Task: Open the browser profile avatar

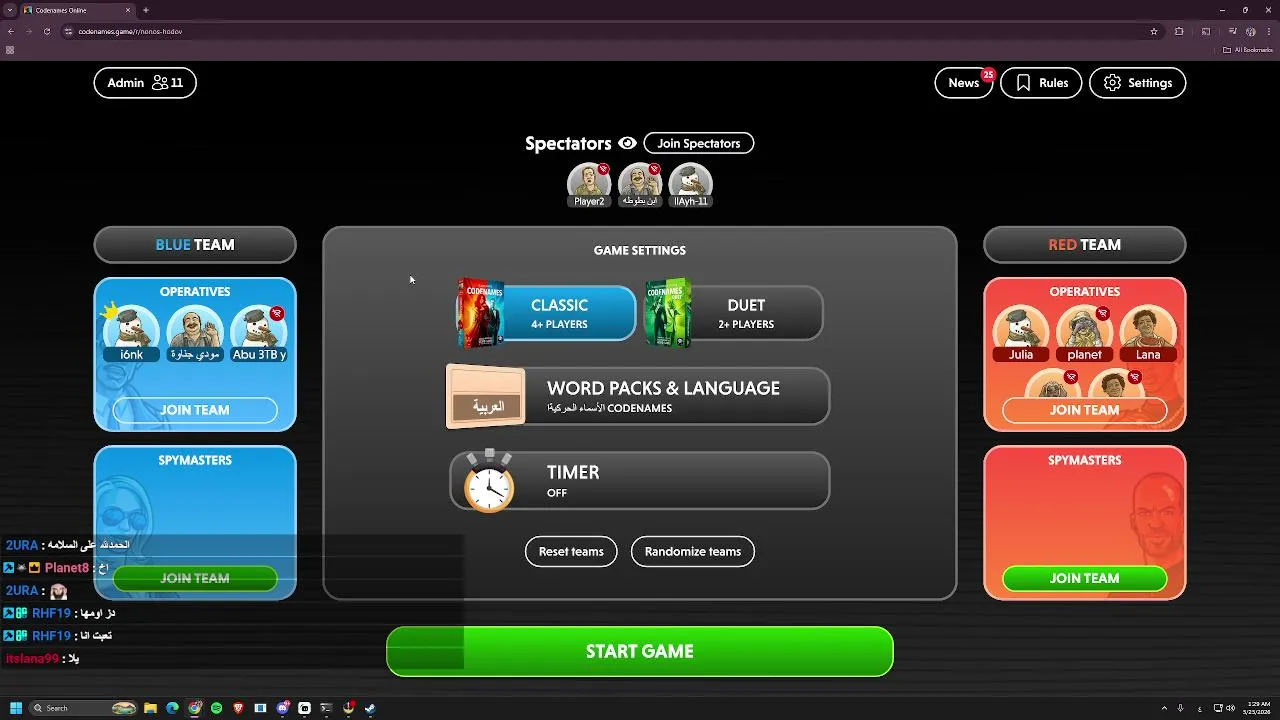Action: pyautogui.click(x=1251, y=31)
